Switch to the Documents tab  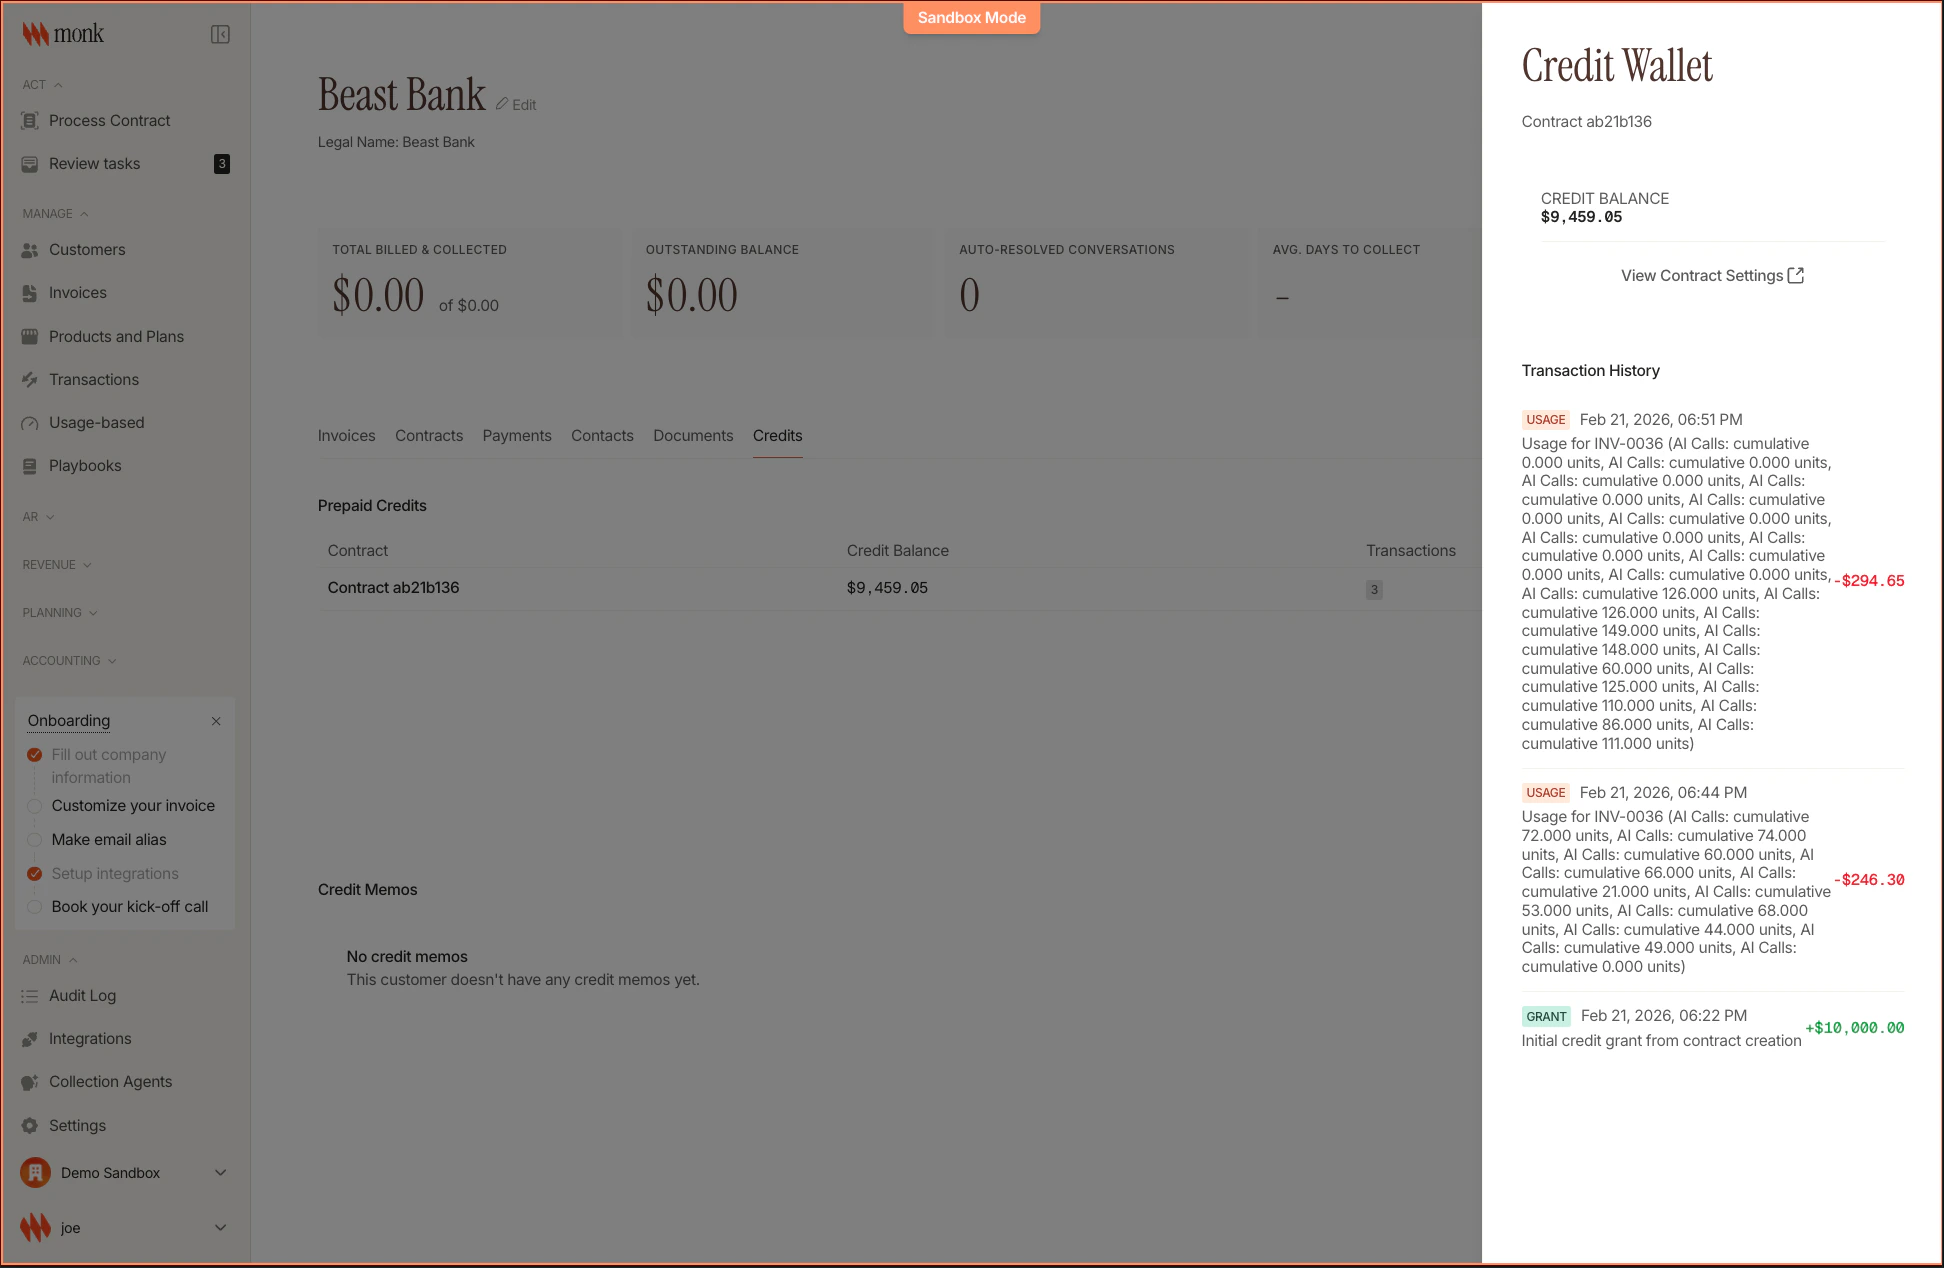click(693, 436)
